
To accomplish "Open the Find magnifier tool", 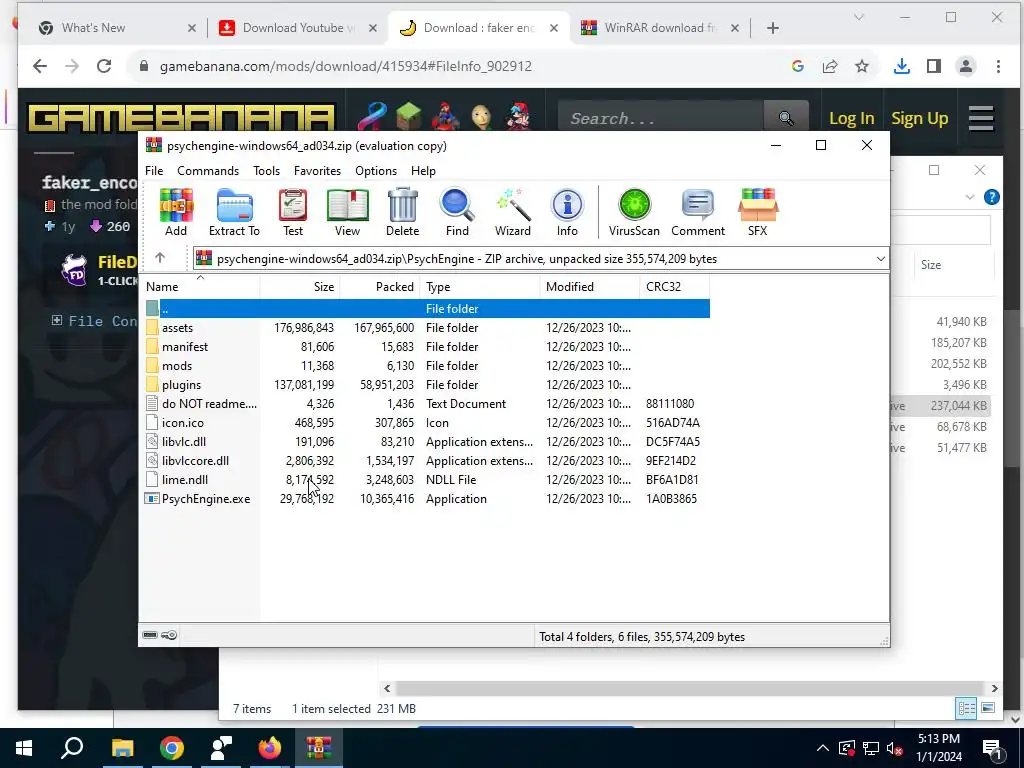I will (457, 212).
